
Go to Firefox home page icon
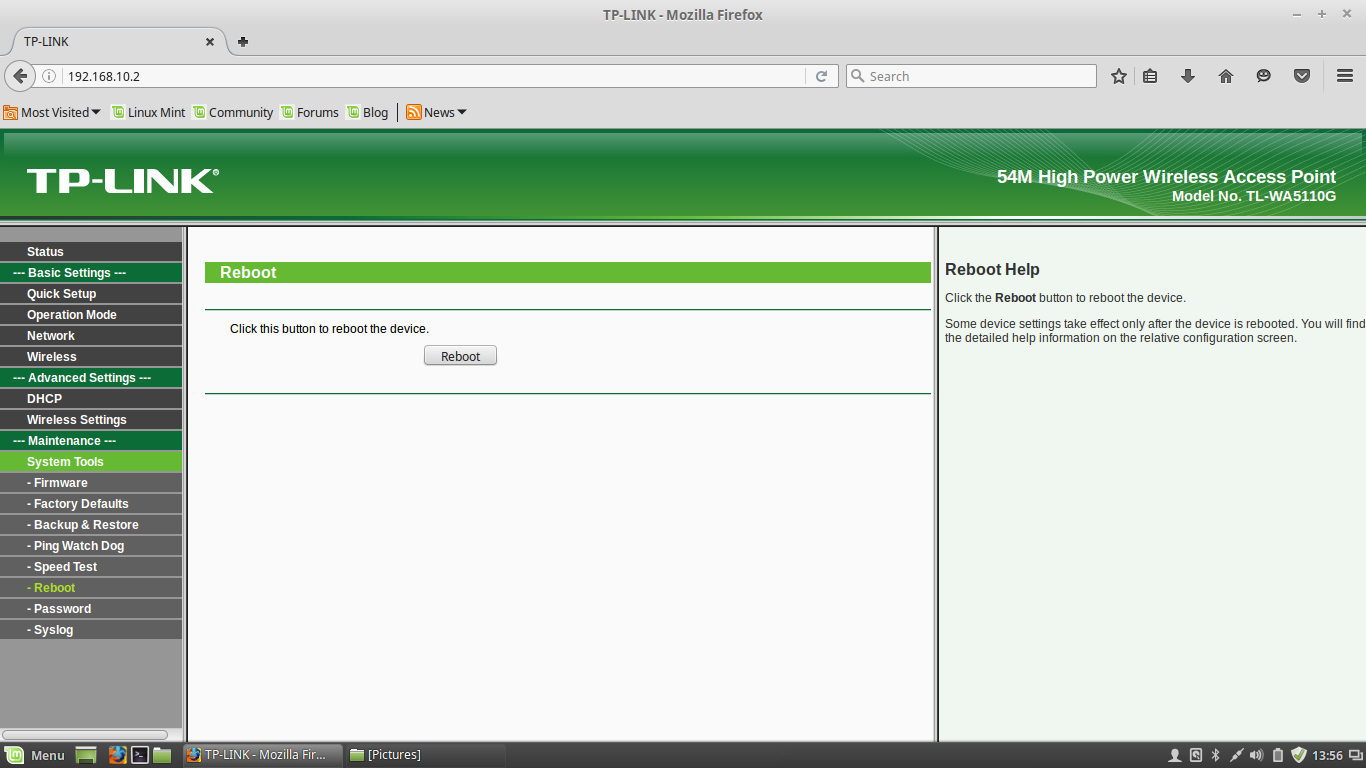tap(1226, 76)
